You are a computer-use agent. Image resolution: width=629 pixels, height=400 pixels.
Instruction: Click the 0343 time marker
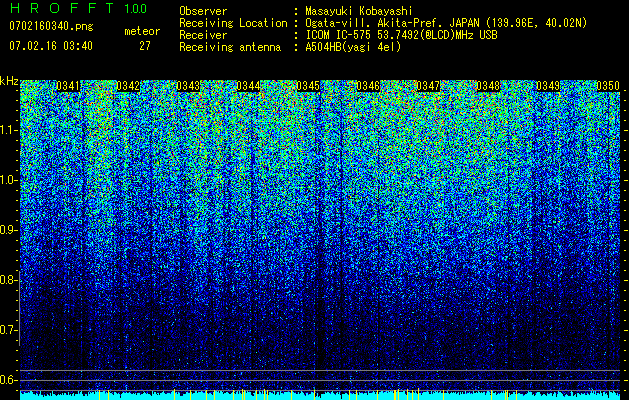point(188,86)
